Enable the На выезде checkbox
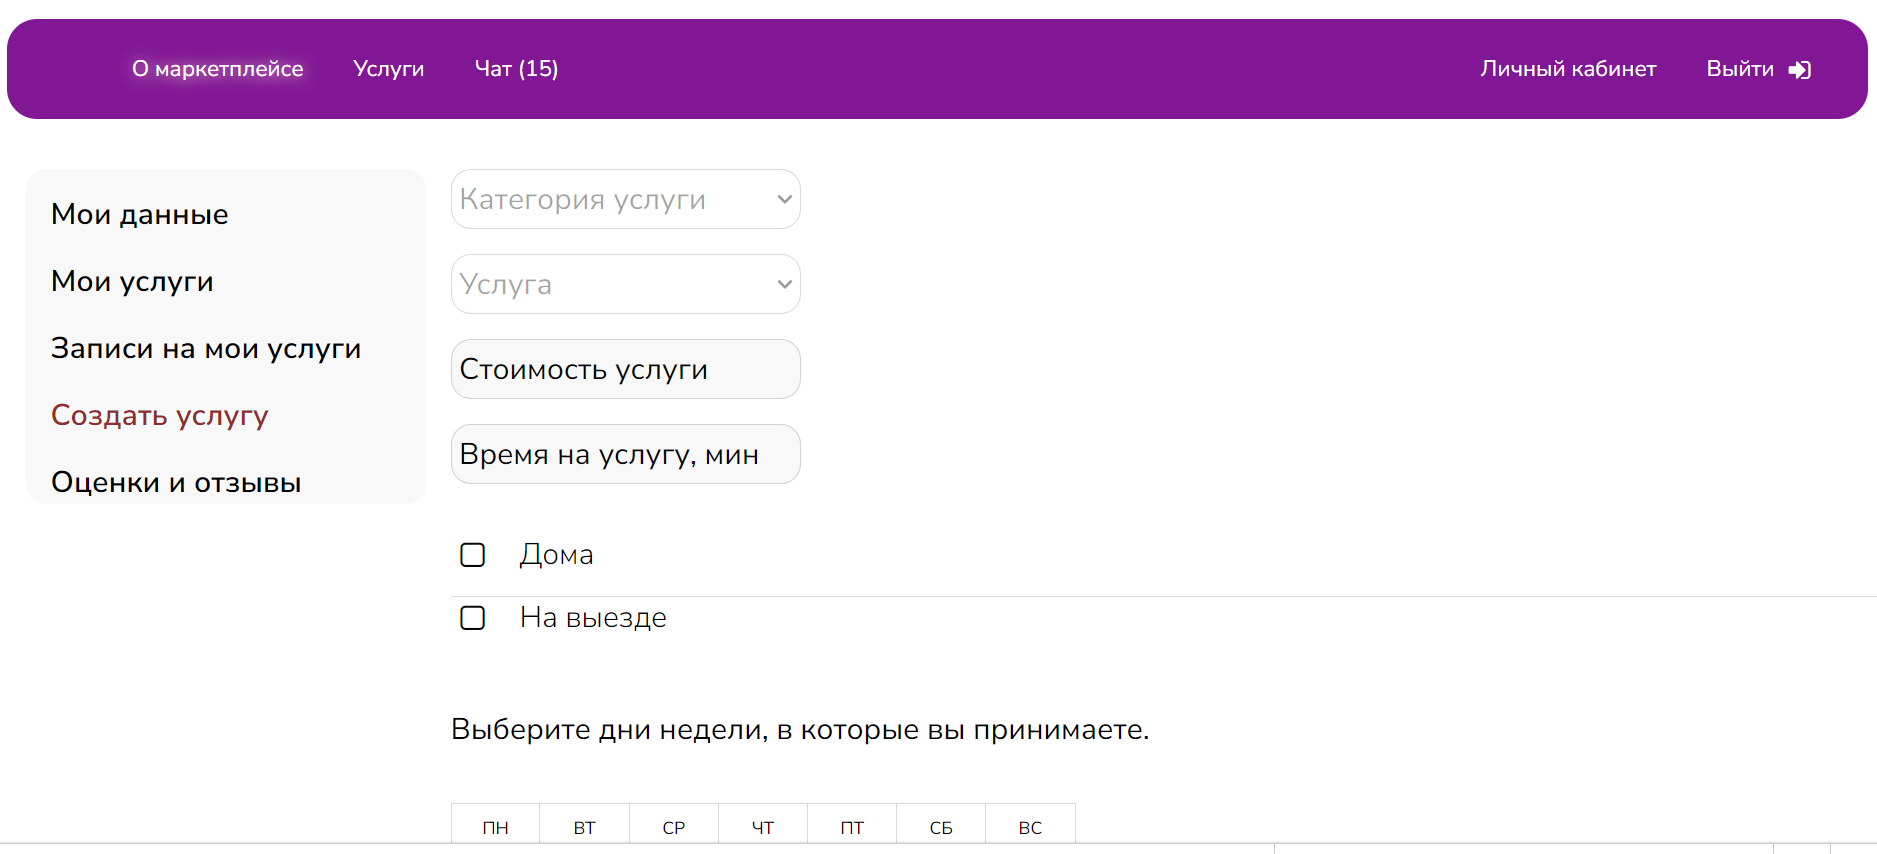 click(472, 618)
